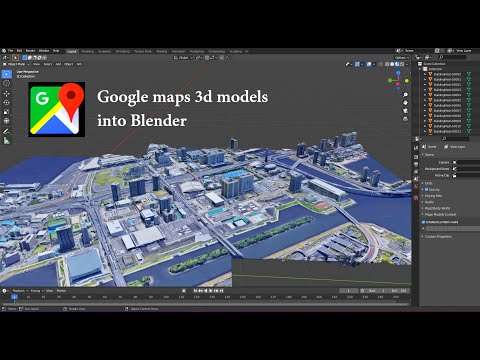Image resolution: width=480 pixels, height=360 pixels.
Task: Click Marker menu in timeline
Action: point(61,291)
